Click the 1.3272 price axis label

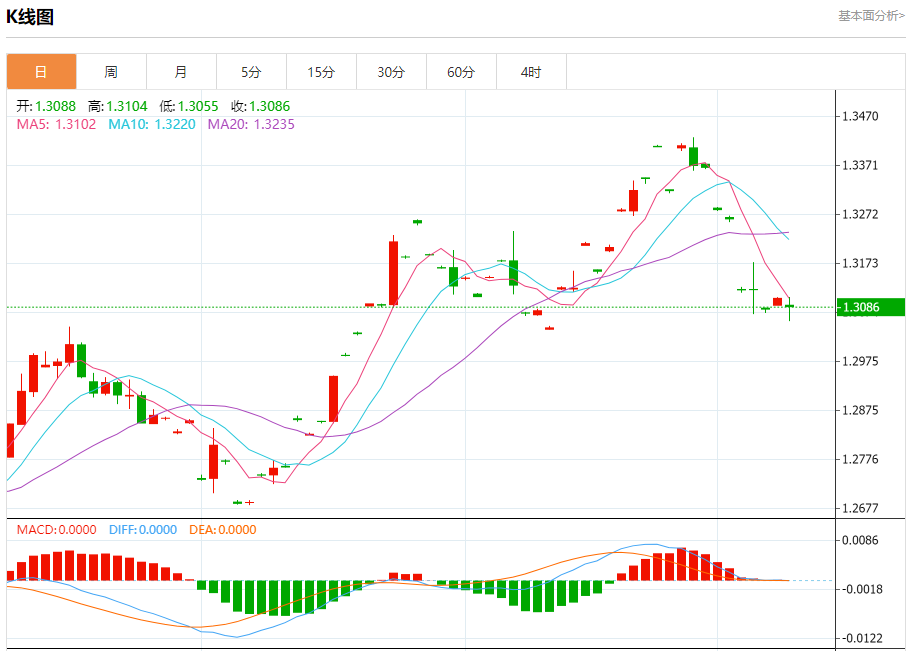[860, 214]
